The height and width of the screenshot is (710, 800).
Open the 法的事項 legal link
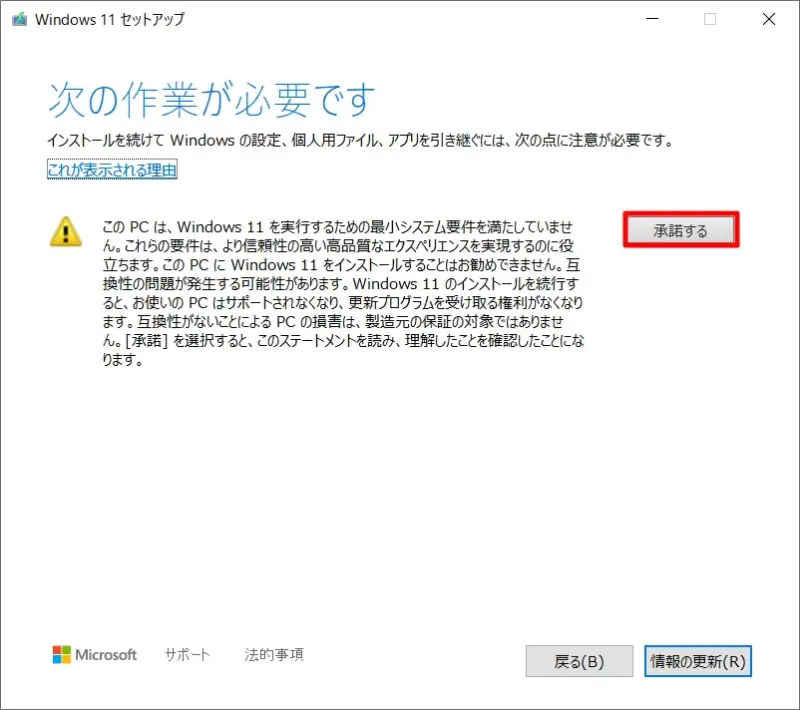(x=274, y=654)
